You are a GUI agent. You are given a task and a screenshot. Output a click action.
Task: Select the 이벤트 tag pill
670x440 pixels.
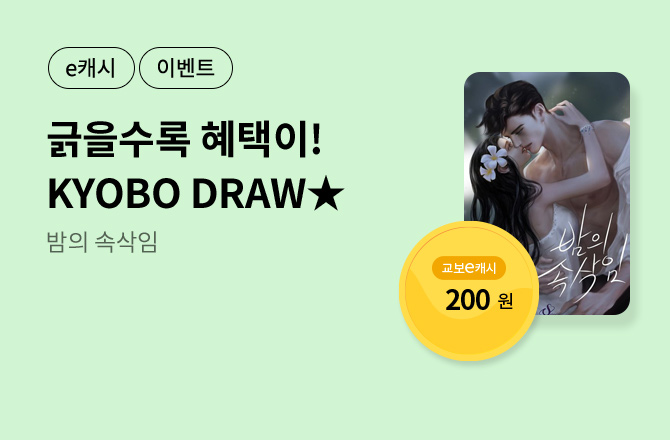[186, 68]
